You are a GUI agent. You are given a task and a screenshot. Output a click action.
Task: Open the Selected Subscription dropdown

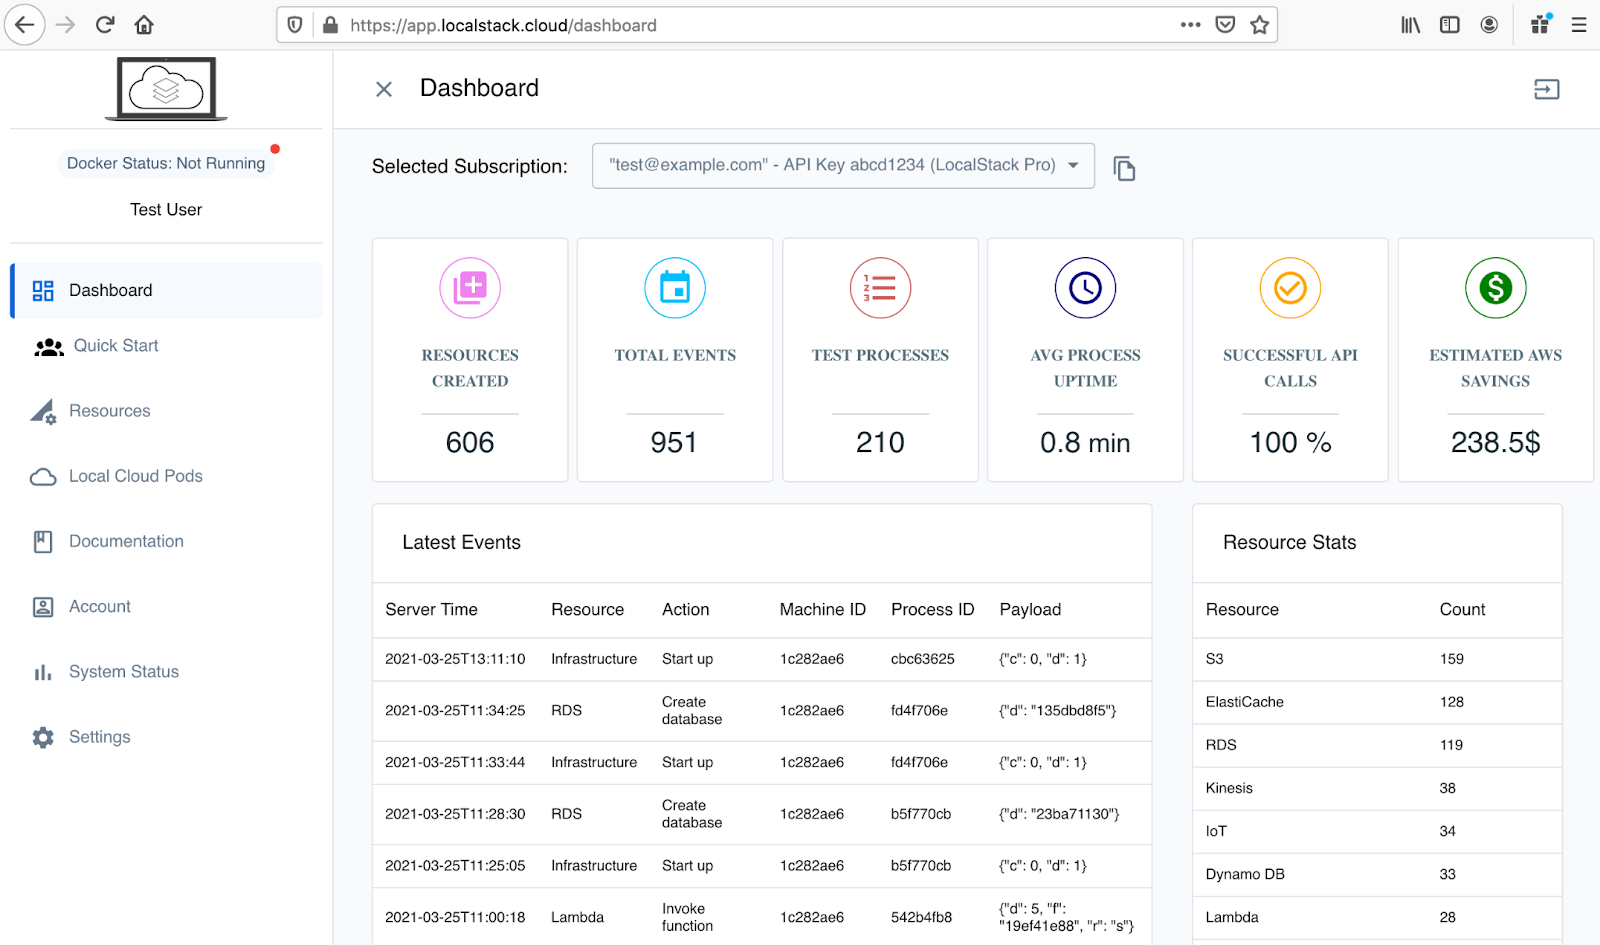tap(843, 165)
